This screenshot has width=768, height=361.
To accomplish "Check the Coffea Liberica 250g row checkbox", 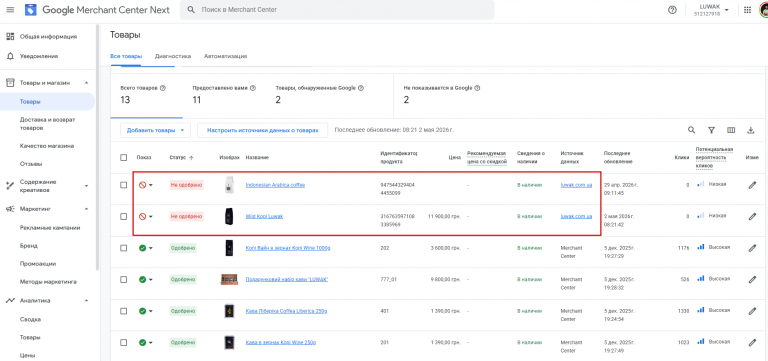I will click(x=123, y=311).
